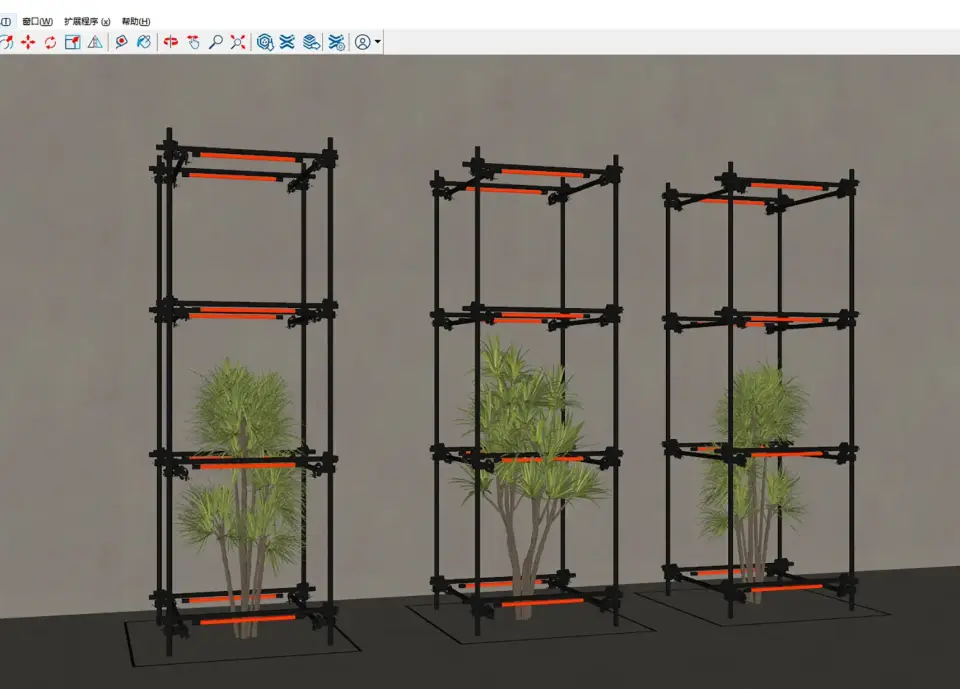
Task: Activate the Scale tool
Action: 73,42
